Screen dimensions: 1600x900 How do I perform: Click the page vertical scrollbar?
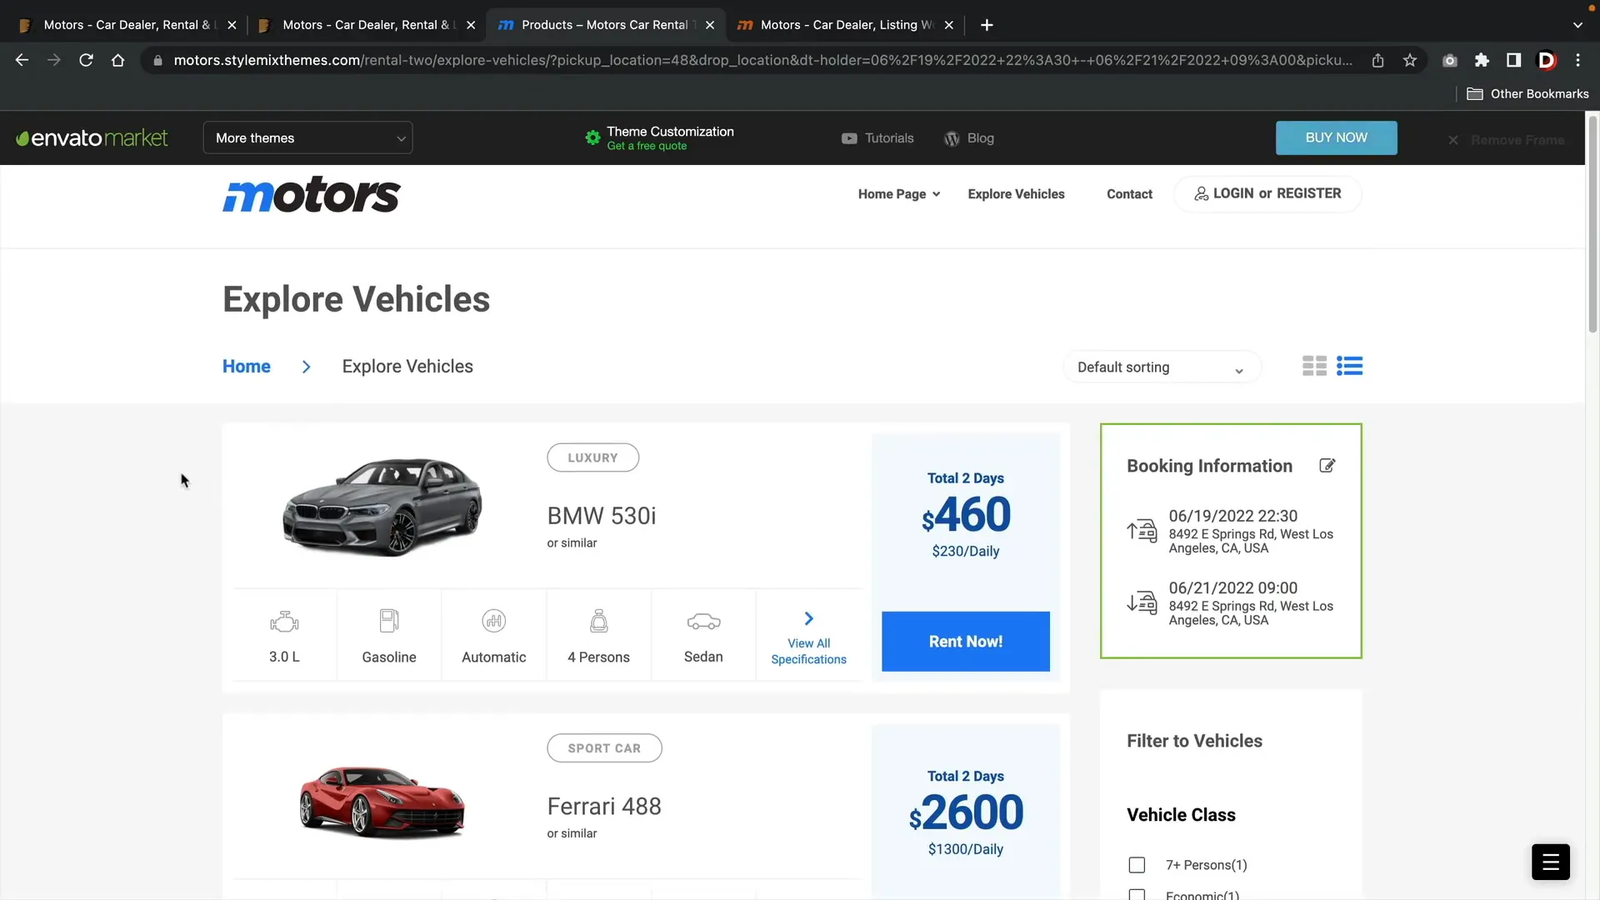(1592, 225)
